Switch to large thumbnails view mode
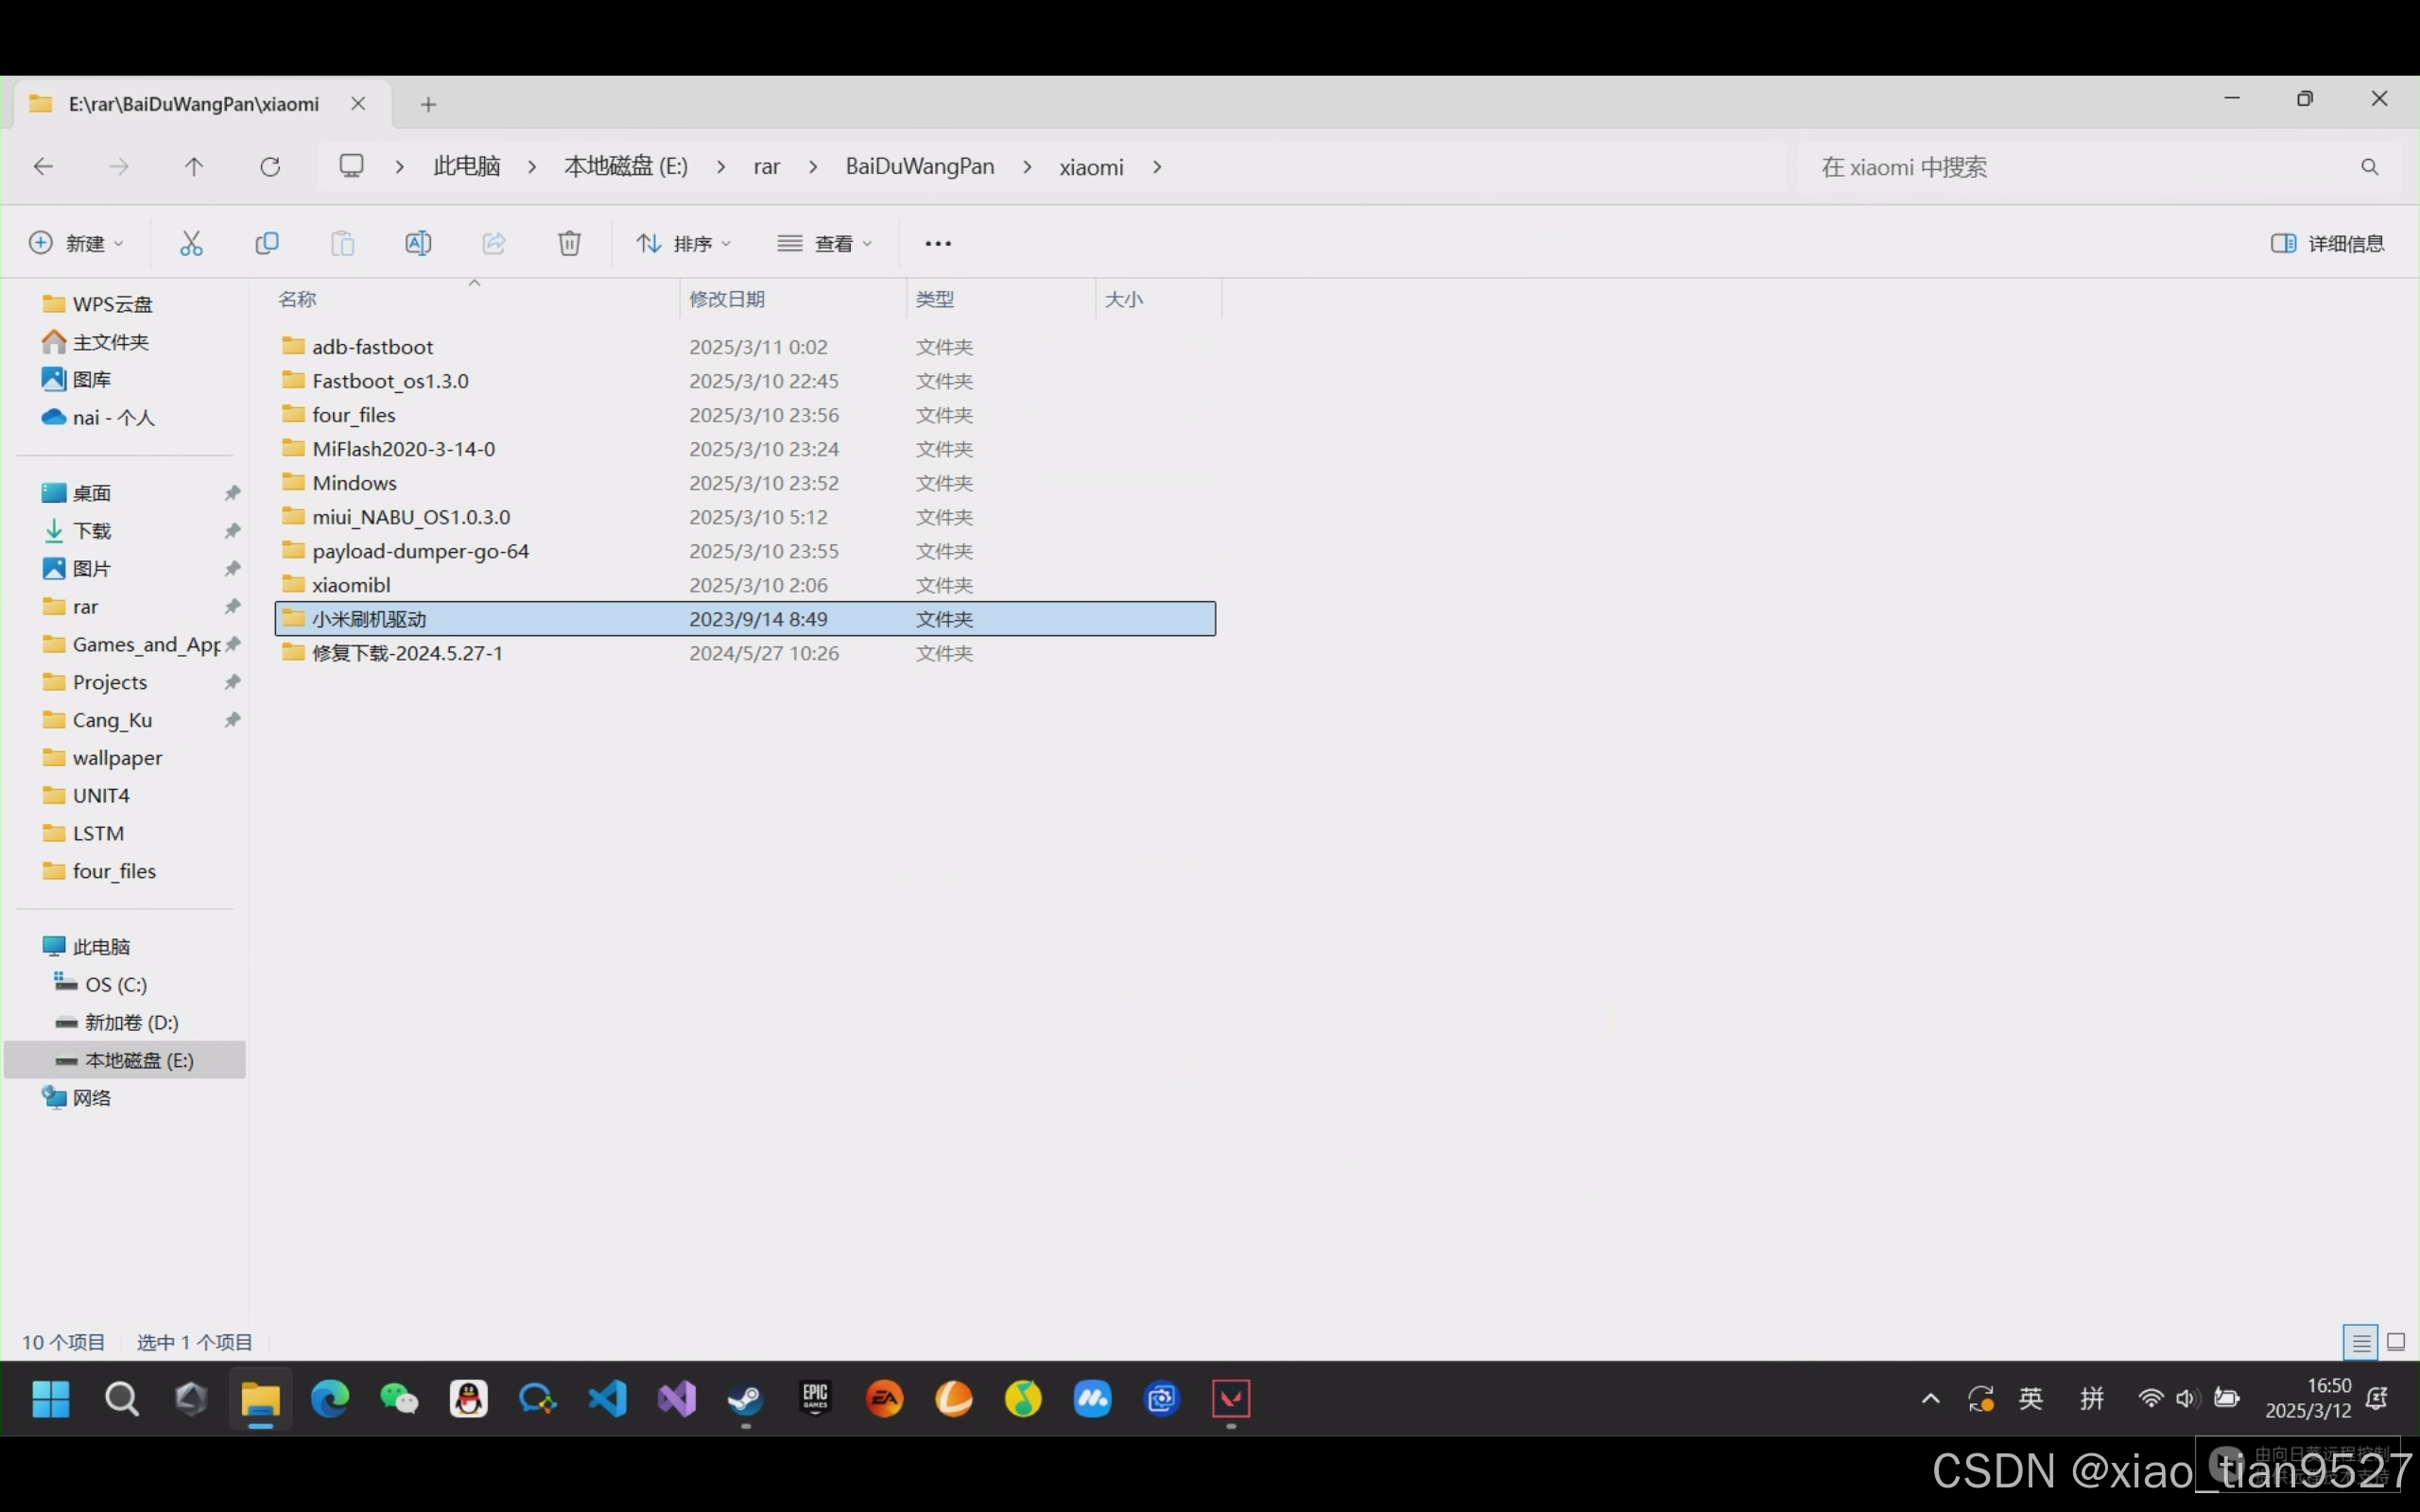Image resolution: width=2420 pixels, height=1512 pixels. click(x=2395, y=1342)
